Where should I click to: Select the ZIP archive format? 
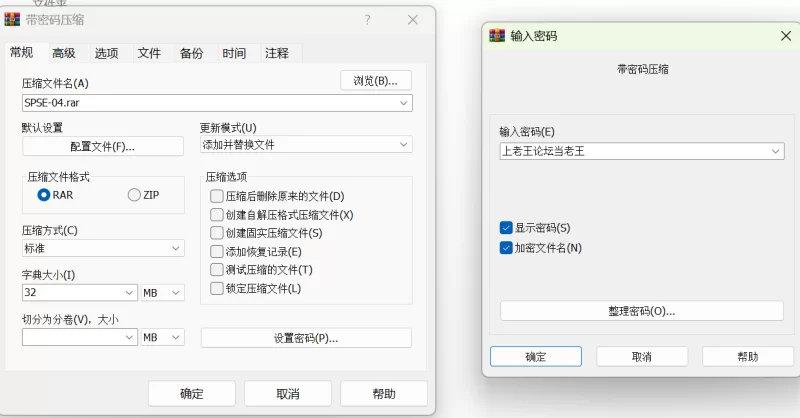[134, 195]
